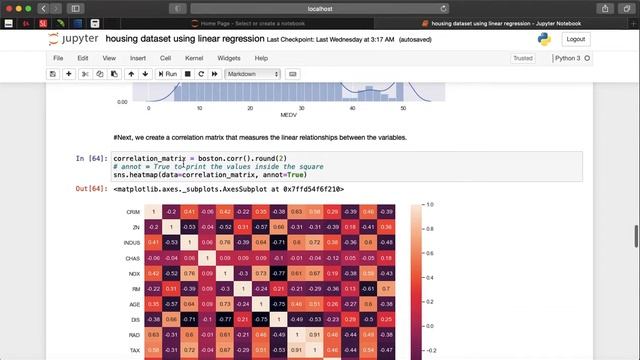Viewport: 640px width, 360px height.
Task: Click the Python 3 kernel indicator
Action: point(571,58)
